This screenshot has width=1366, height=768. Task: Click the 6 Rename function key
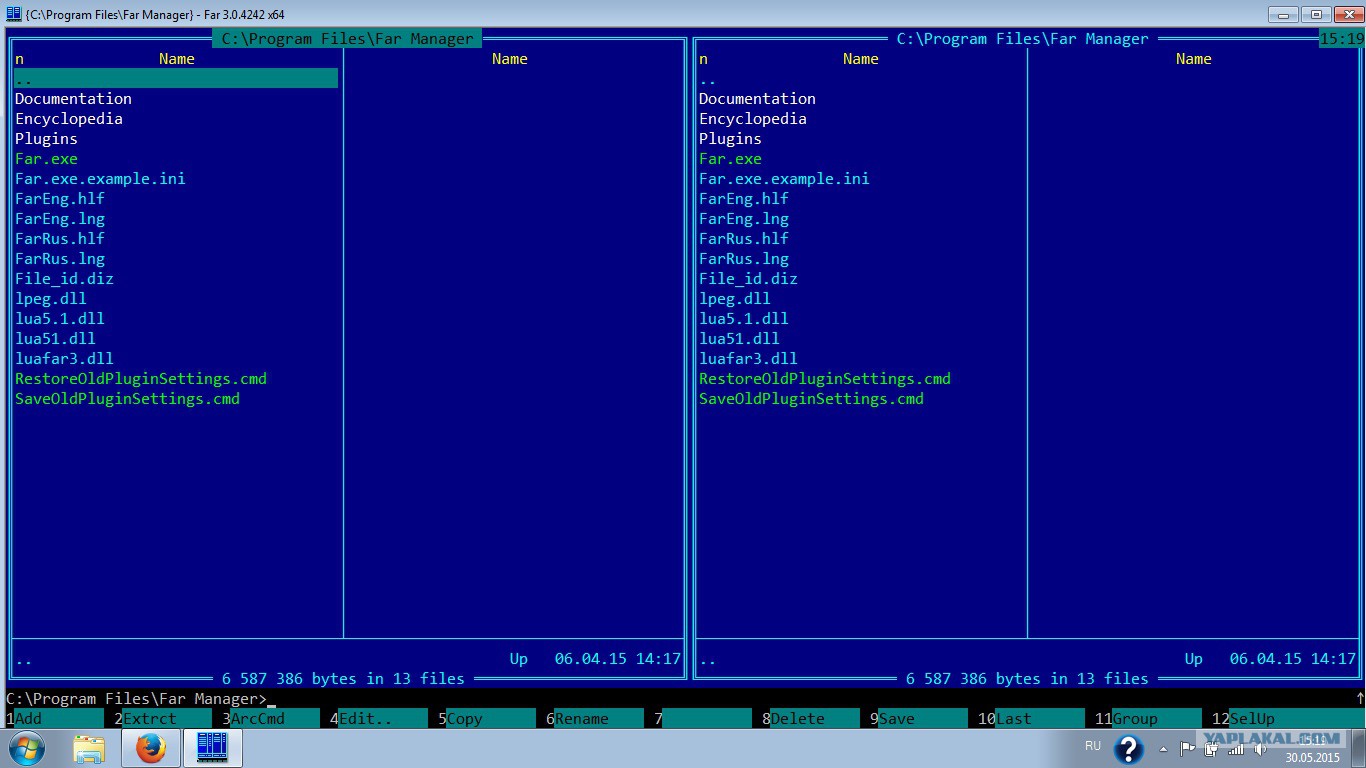[x=595, y=718]
